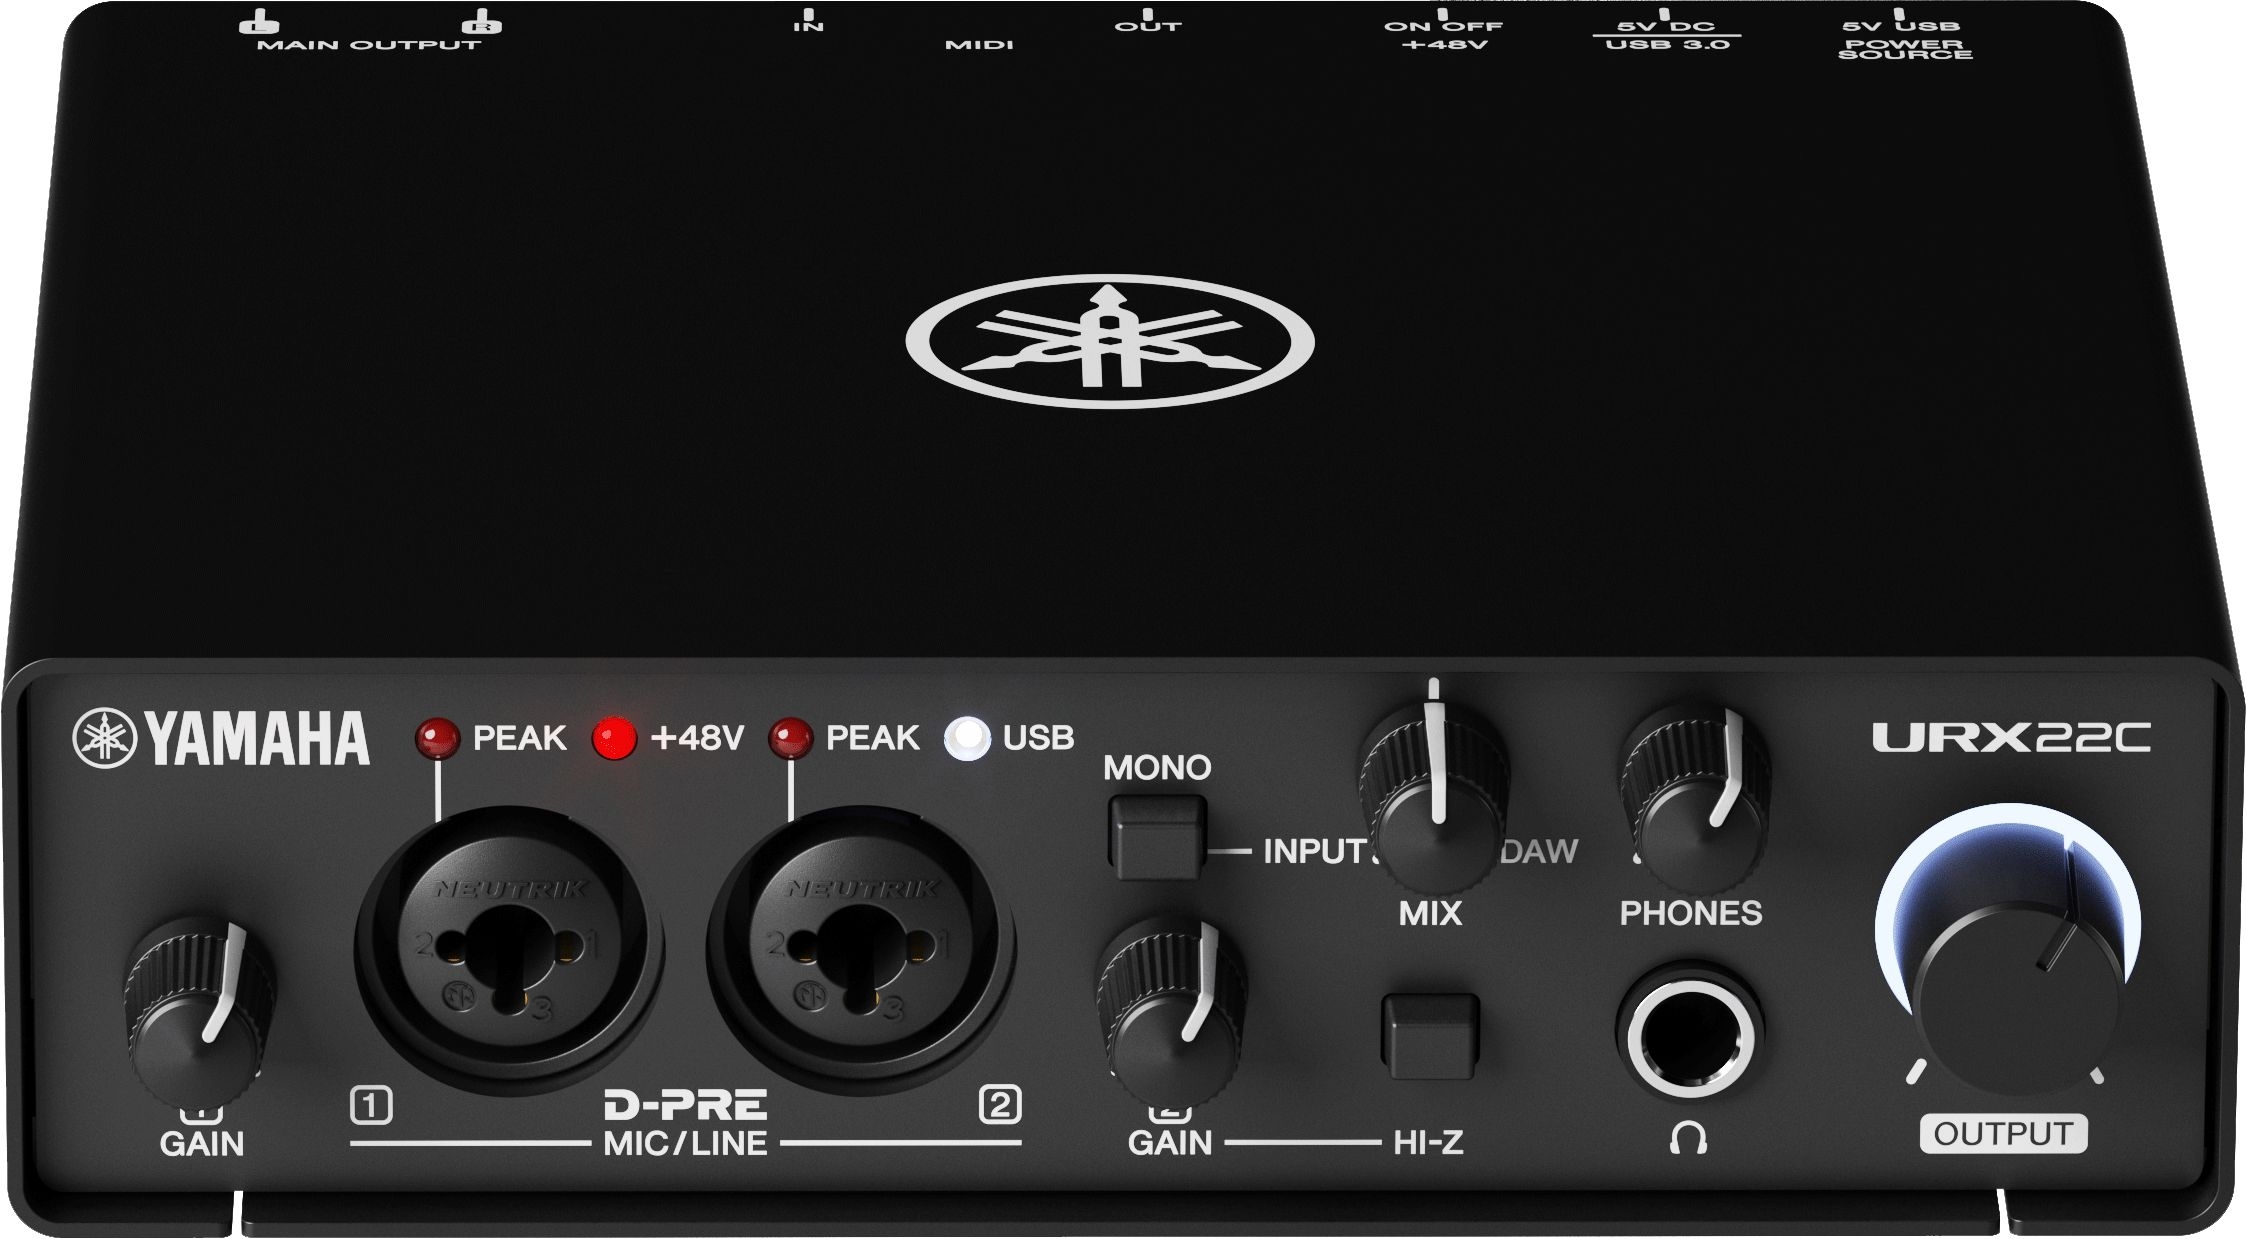Click the red +48V indicator light
Image resolution: width=2246 pixels, height=1239 pixels.
point(614,739)
